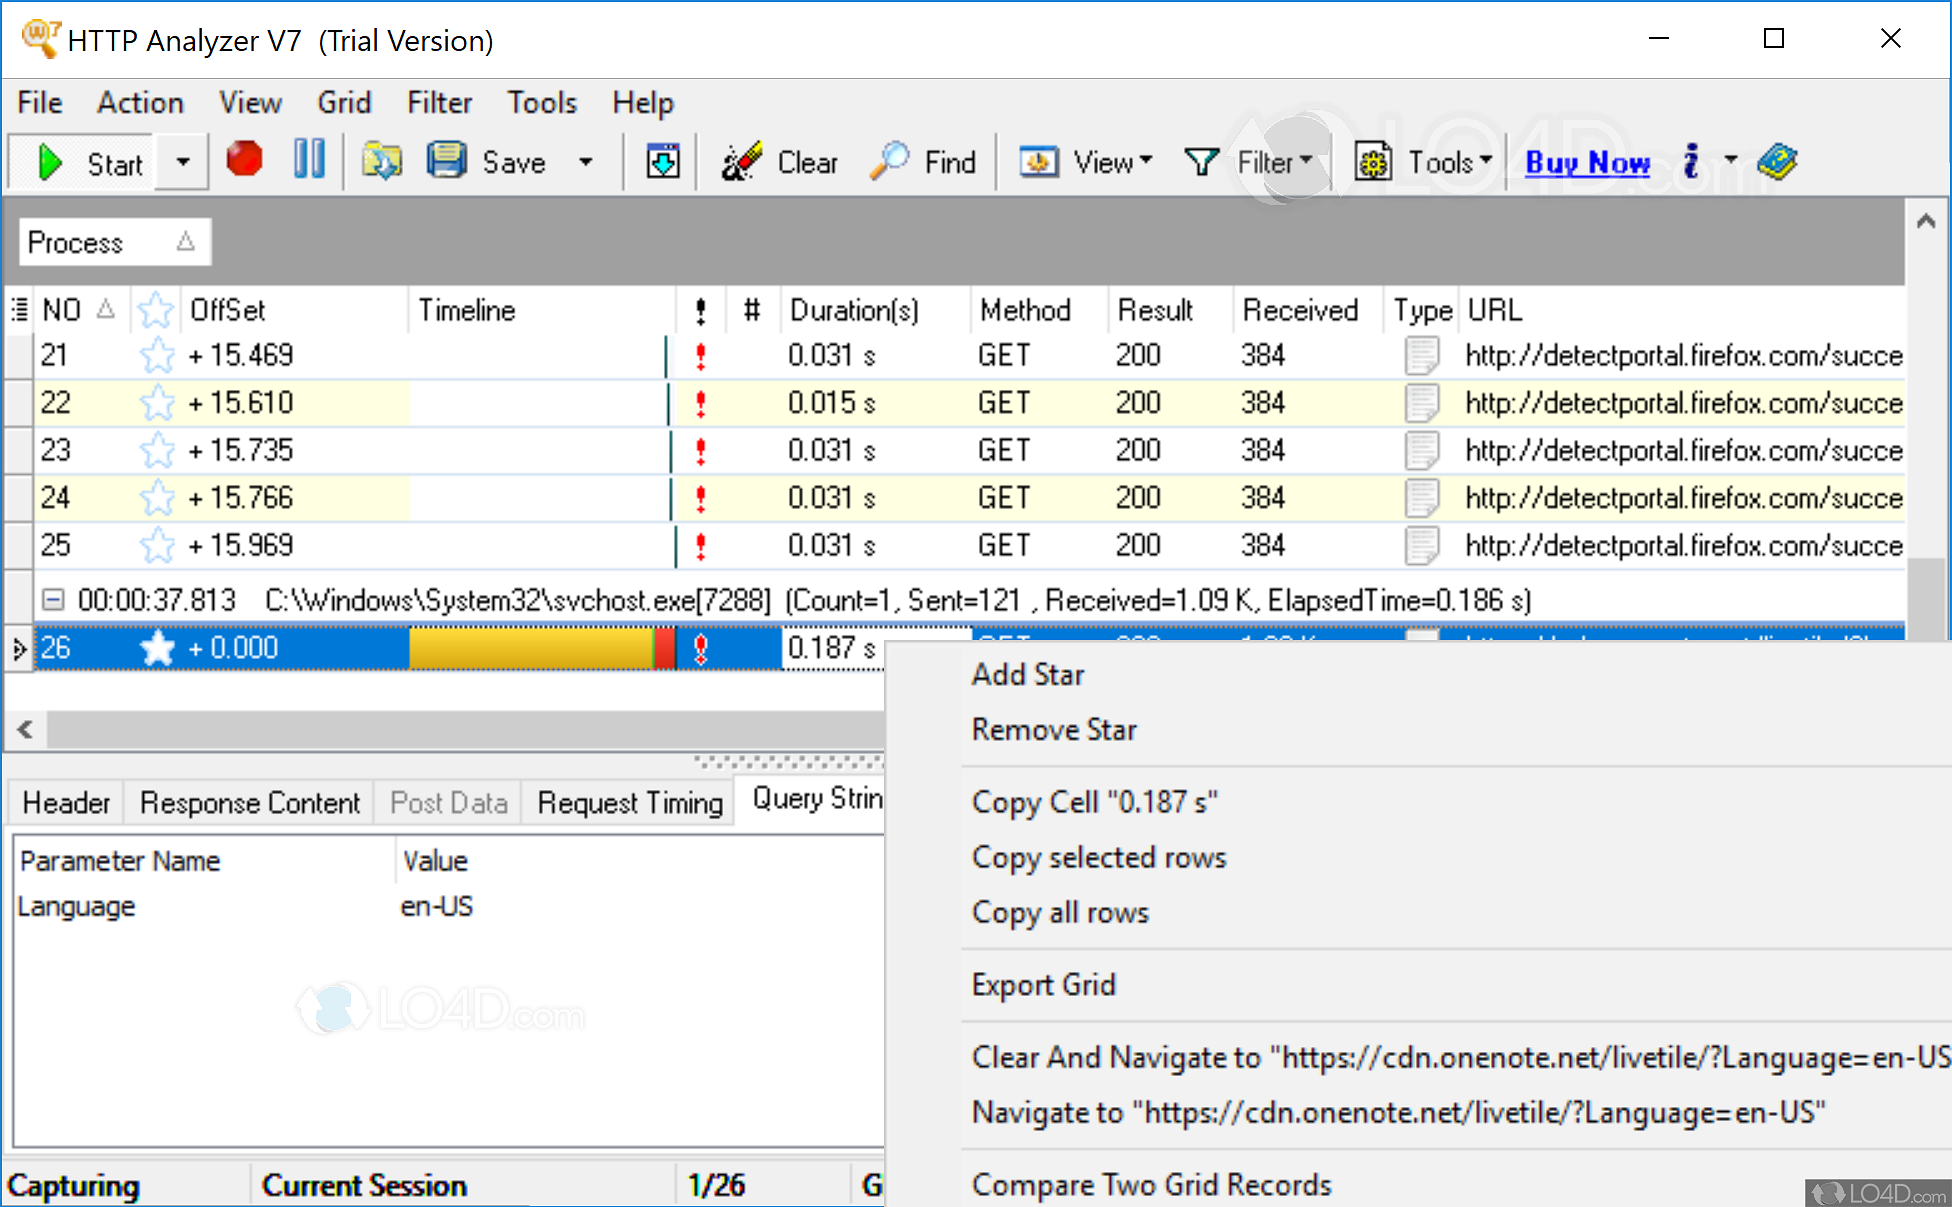The image size is (1952, 1207).
Task: Open a saved session file
Action: [381, 161]
